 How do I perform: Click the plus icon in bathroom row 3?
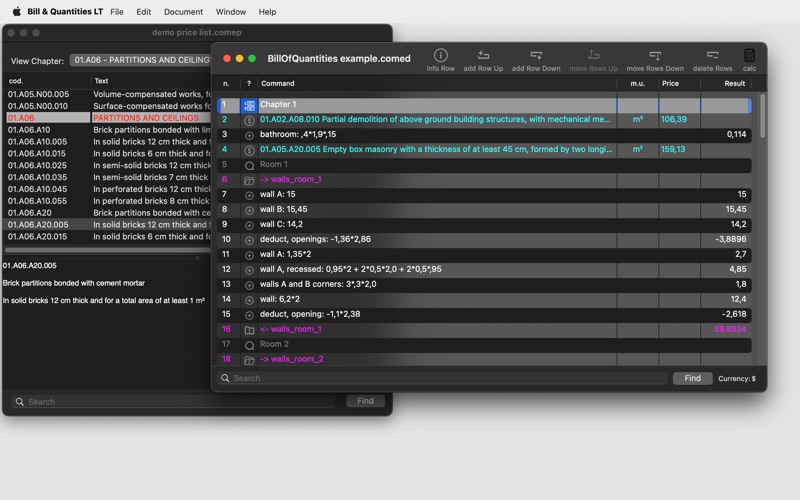point(249,136)
